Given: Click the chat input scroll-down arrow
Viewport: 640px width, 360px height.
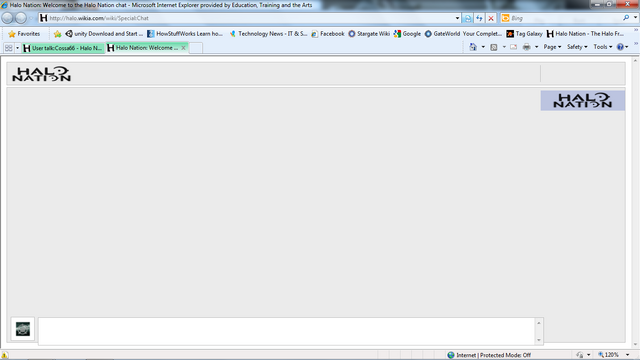Looking at the screenshot, I should pos(539,340).
